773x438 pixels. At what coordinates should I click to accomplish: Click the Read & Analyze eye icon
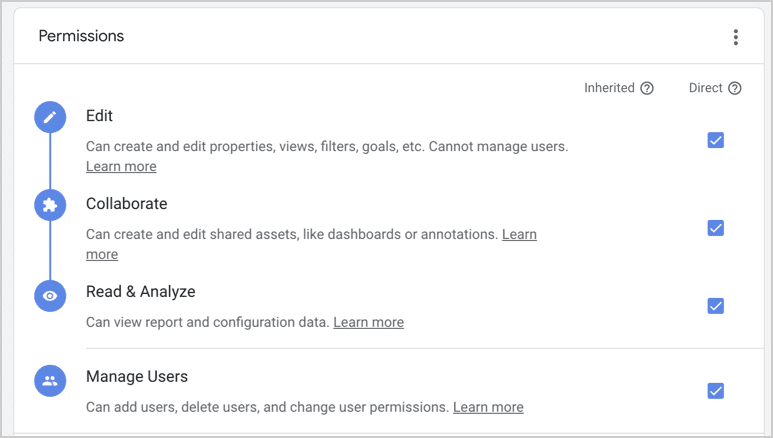point(50,296)
